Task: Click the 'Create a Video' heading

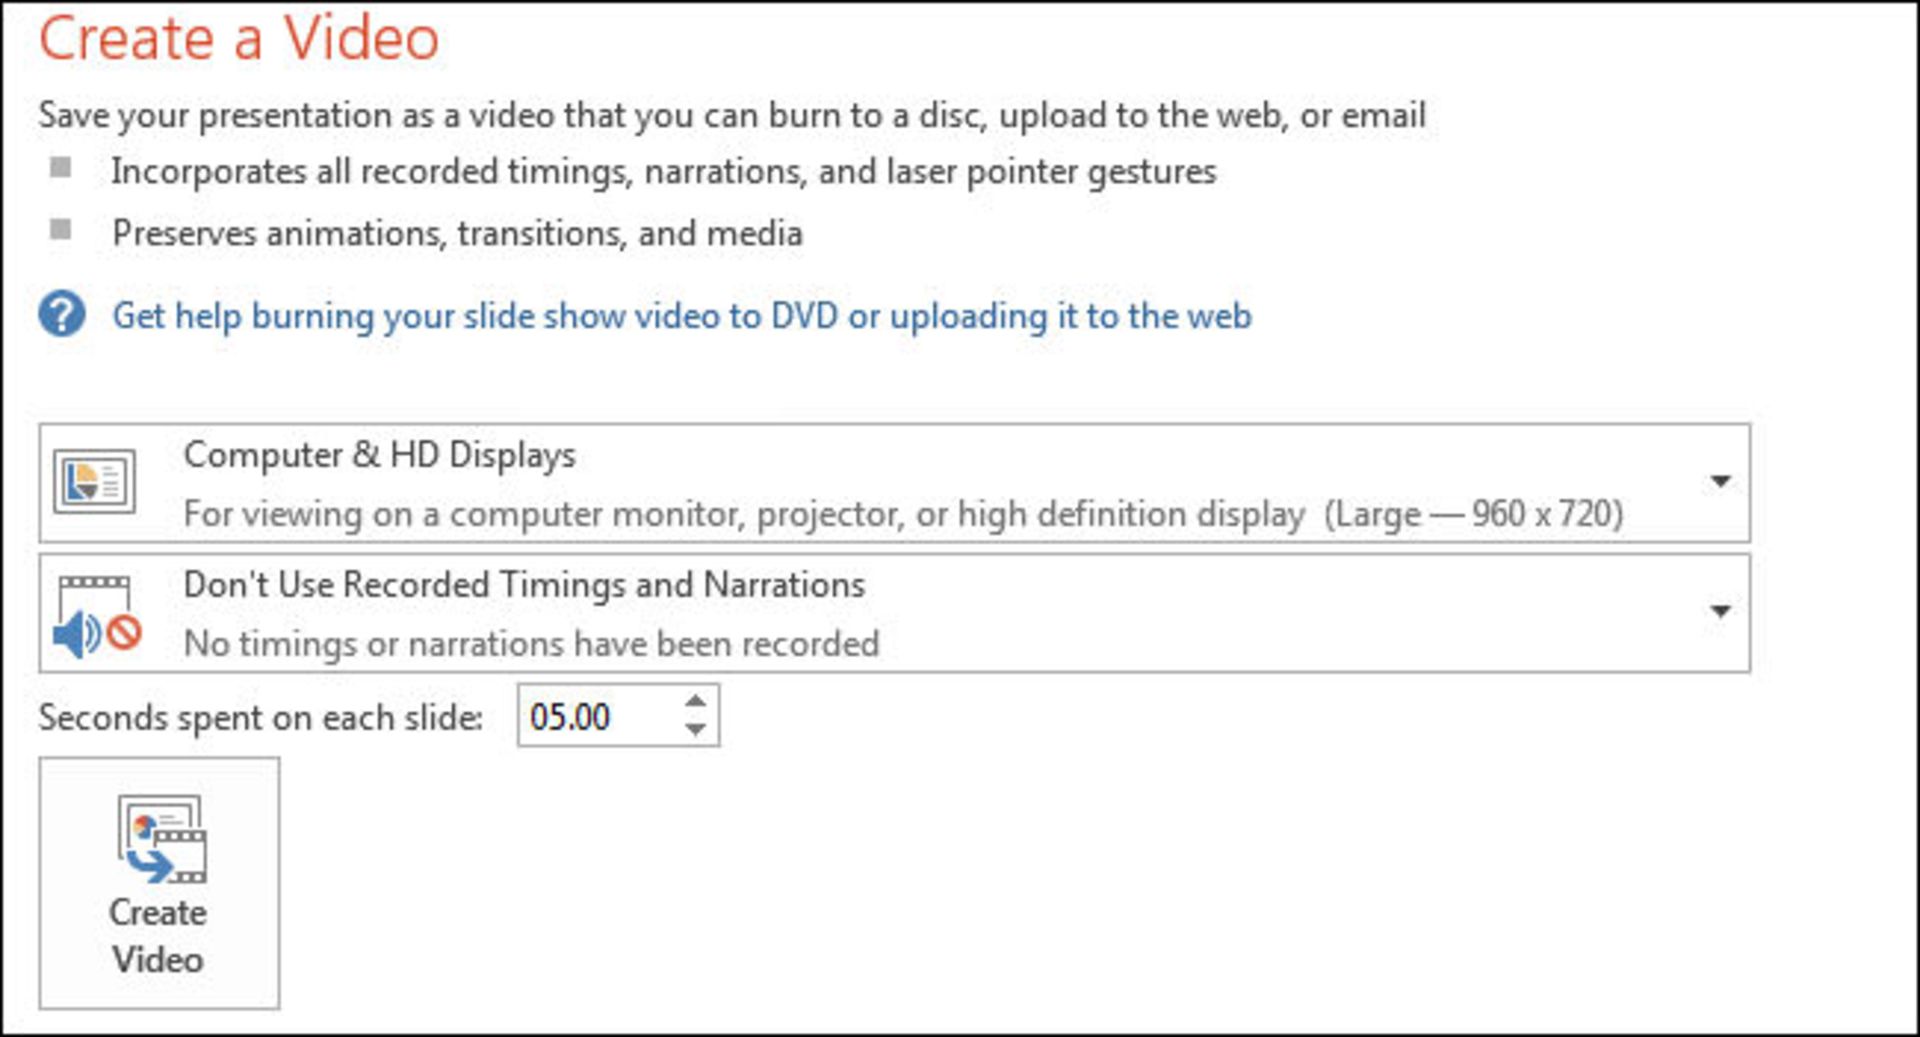Action: pyautogui.click(x=239, y=39)
